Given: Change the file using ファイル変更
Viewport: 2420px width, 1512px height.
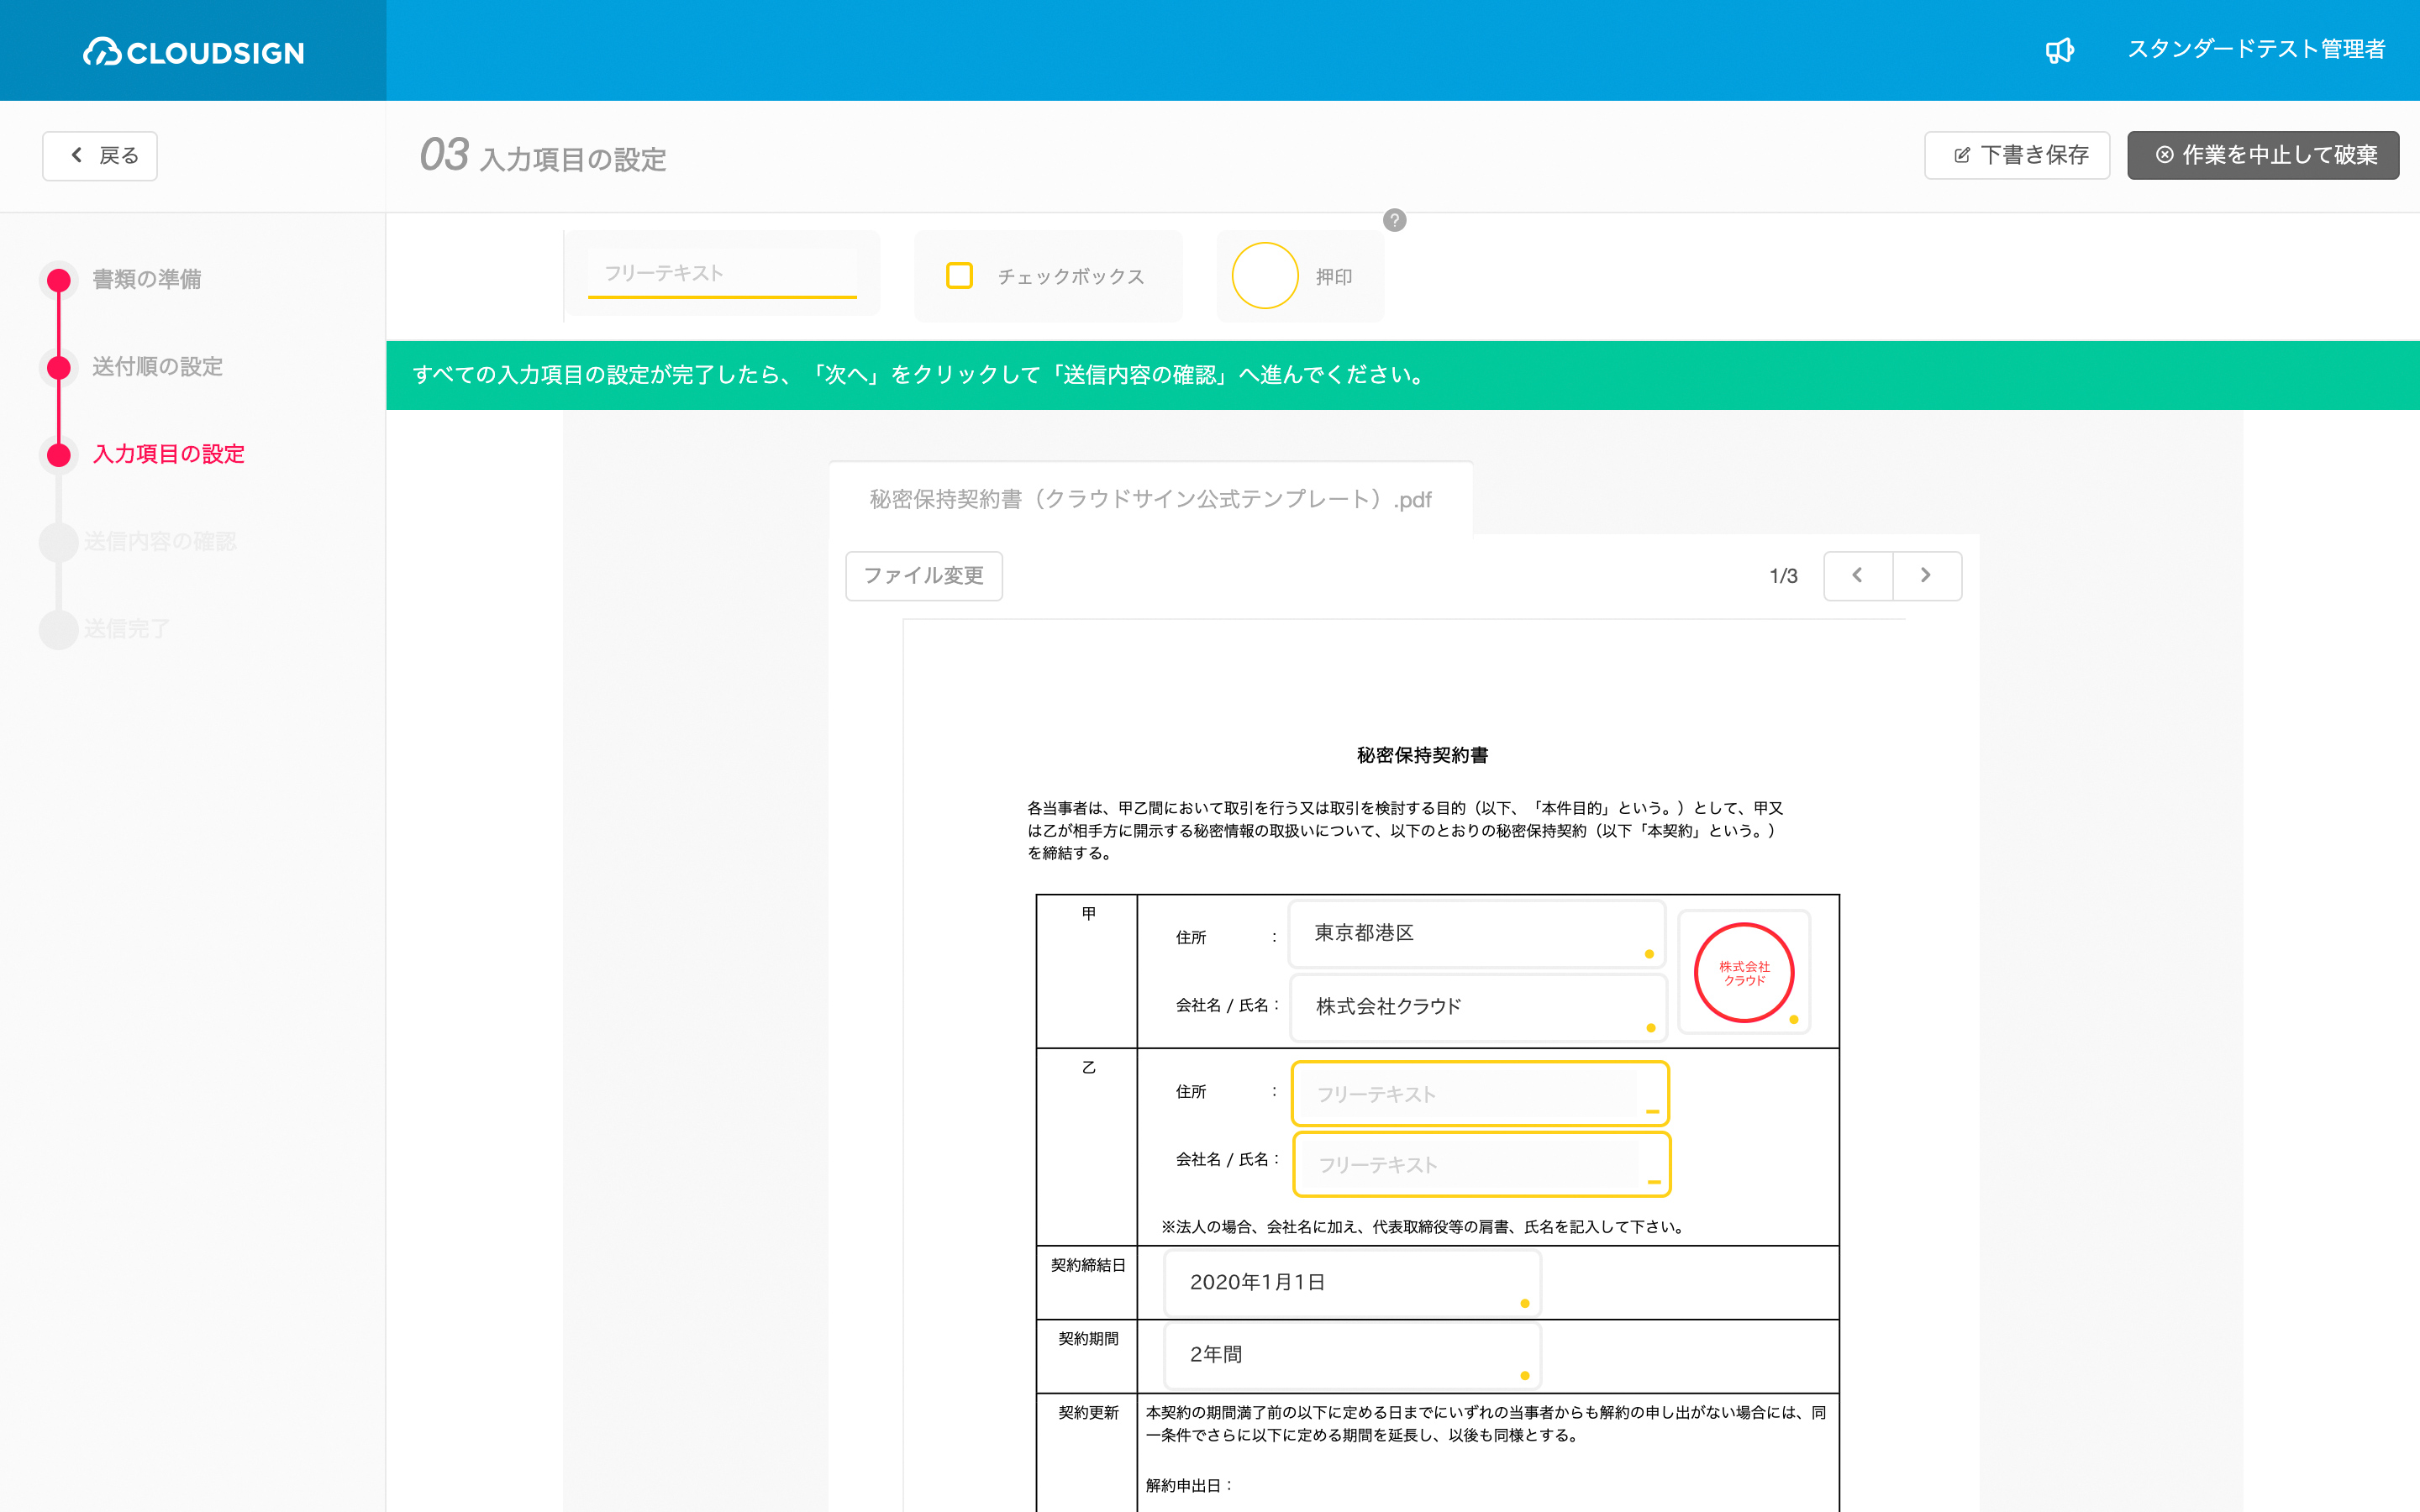Looking at the screenshot, I should [923, 576].
